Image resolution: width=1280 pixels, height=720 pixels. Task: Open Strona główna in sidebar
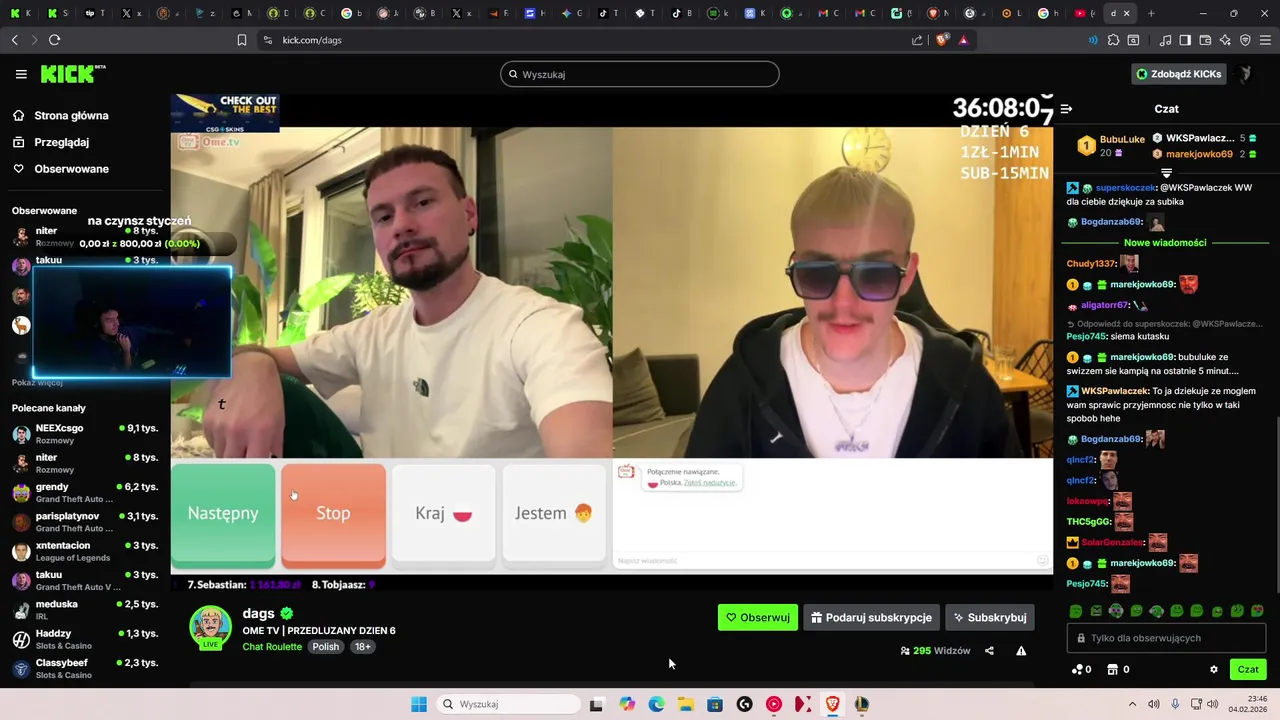pos(60,115)
